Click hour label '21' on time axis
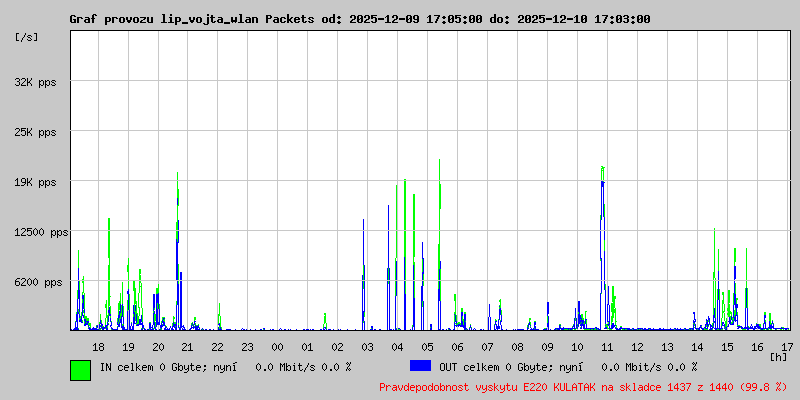This screenshot has height=400, width=800. [x=188, y=347]
